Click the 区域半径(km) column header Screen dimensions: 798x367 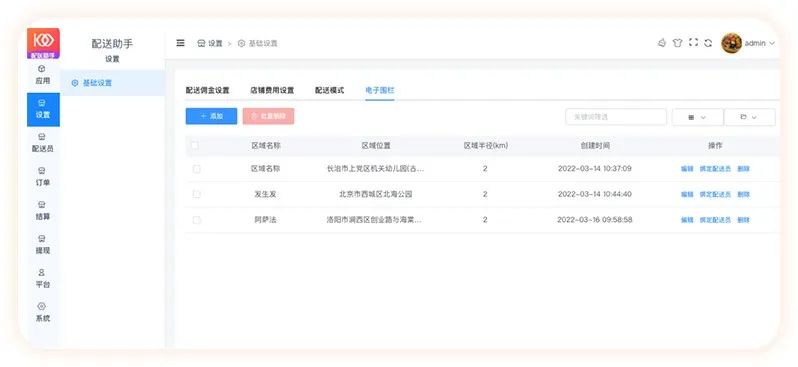click(x=486, y=146)
